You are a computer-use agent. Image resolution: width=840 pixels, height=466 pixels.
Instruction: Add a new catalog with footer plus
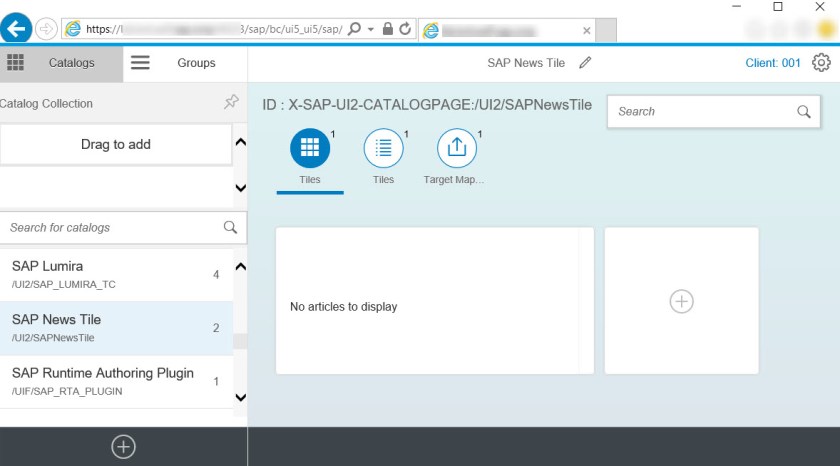(x=123, y=447)
